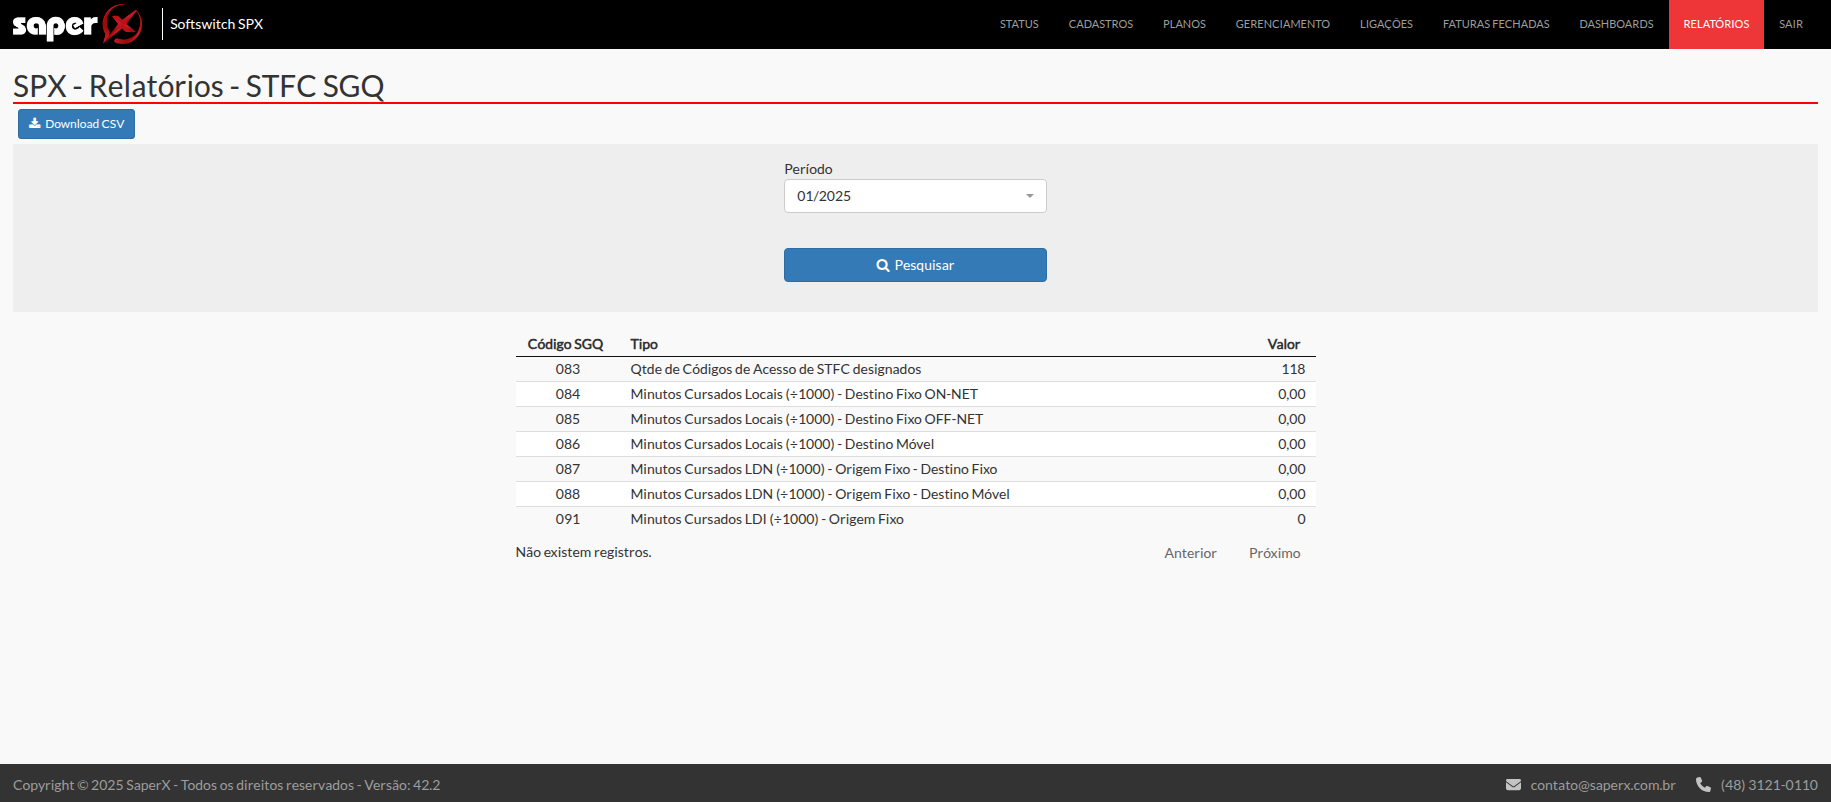
Task: Navigate to FATURAS FECHADAS
Action: pos(1495,24)
